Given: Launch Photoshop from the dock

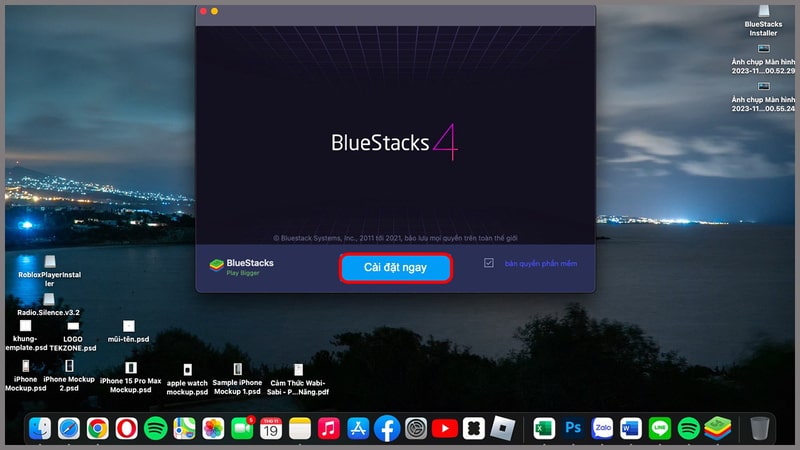Looking at the screenshot, I should [573, 428].
